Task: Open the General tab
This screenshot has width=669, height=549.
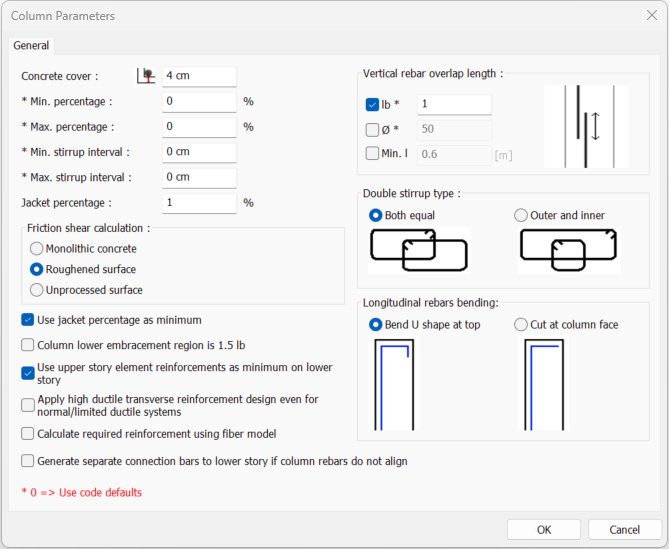Action: pyautogui.click(x=31, y=45)
